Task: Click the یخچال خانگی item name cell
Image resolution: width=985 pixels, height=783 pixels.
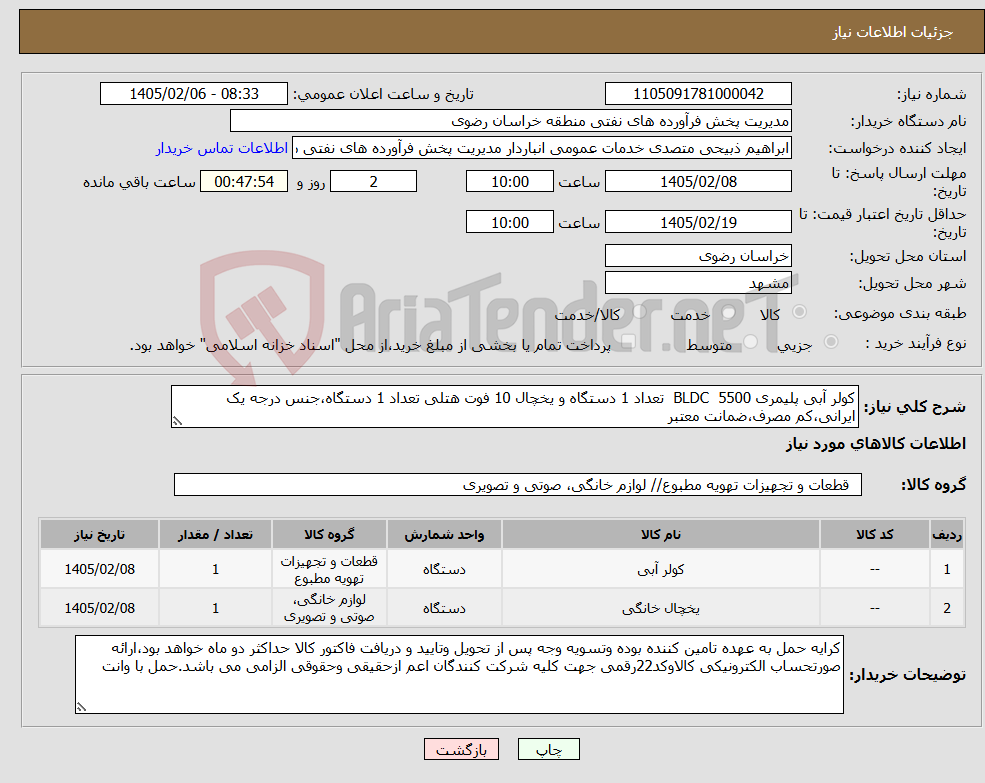Action: [x=661, y=608]
